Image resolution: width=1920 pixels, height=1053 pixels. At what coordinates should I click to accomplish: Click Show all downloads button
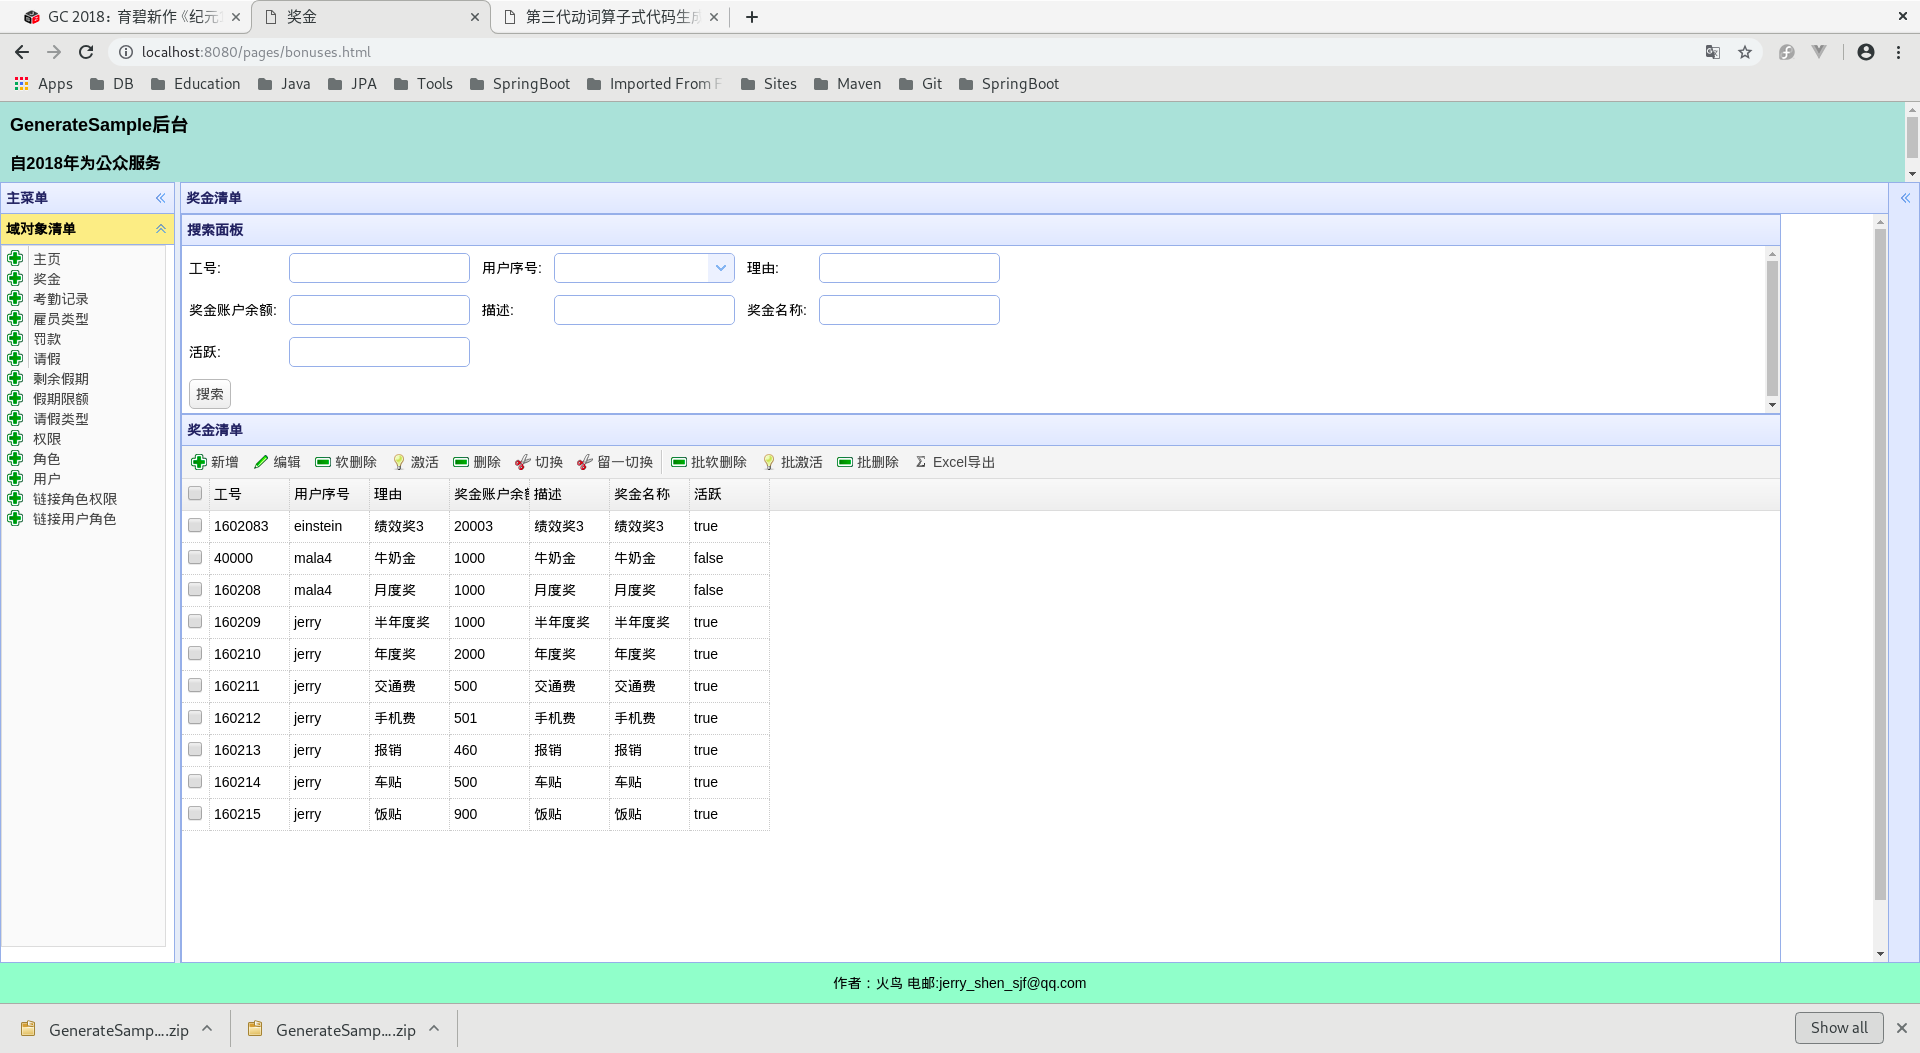pos(1839,1028)
